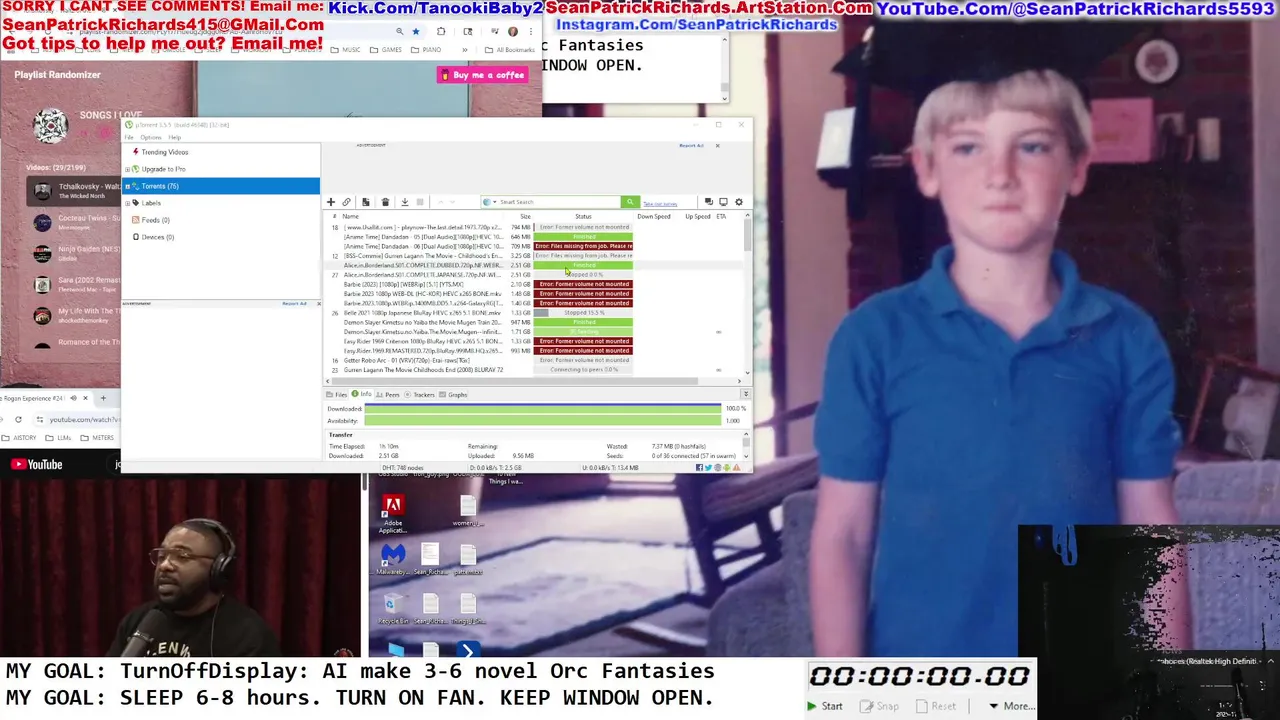Click Move Down Queue arrow icon
The image size is (1280, 720).
tap(452, 202)
